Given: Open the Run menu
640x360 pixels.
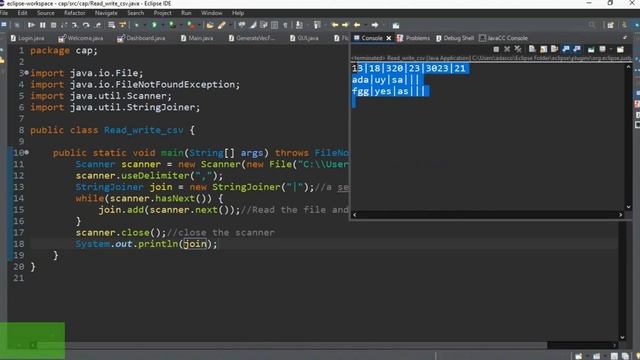Looking at the screenshot, I should point(186,13).
